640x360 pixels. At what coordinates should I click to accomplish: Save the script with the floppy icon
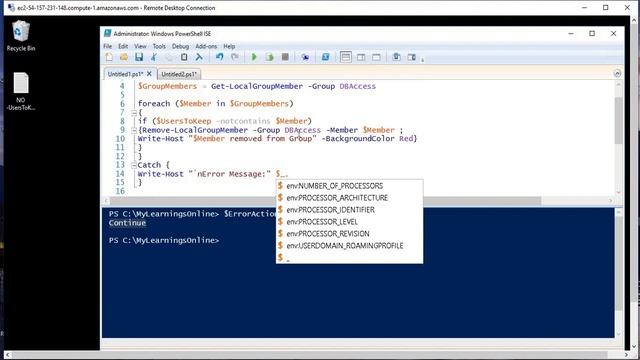click(x=139, y=57)
